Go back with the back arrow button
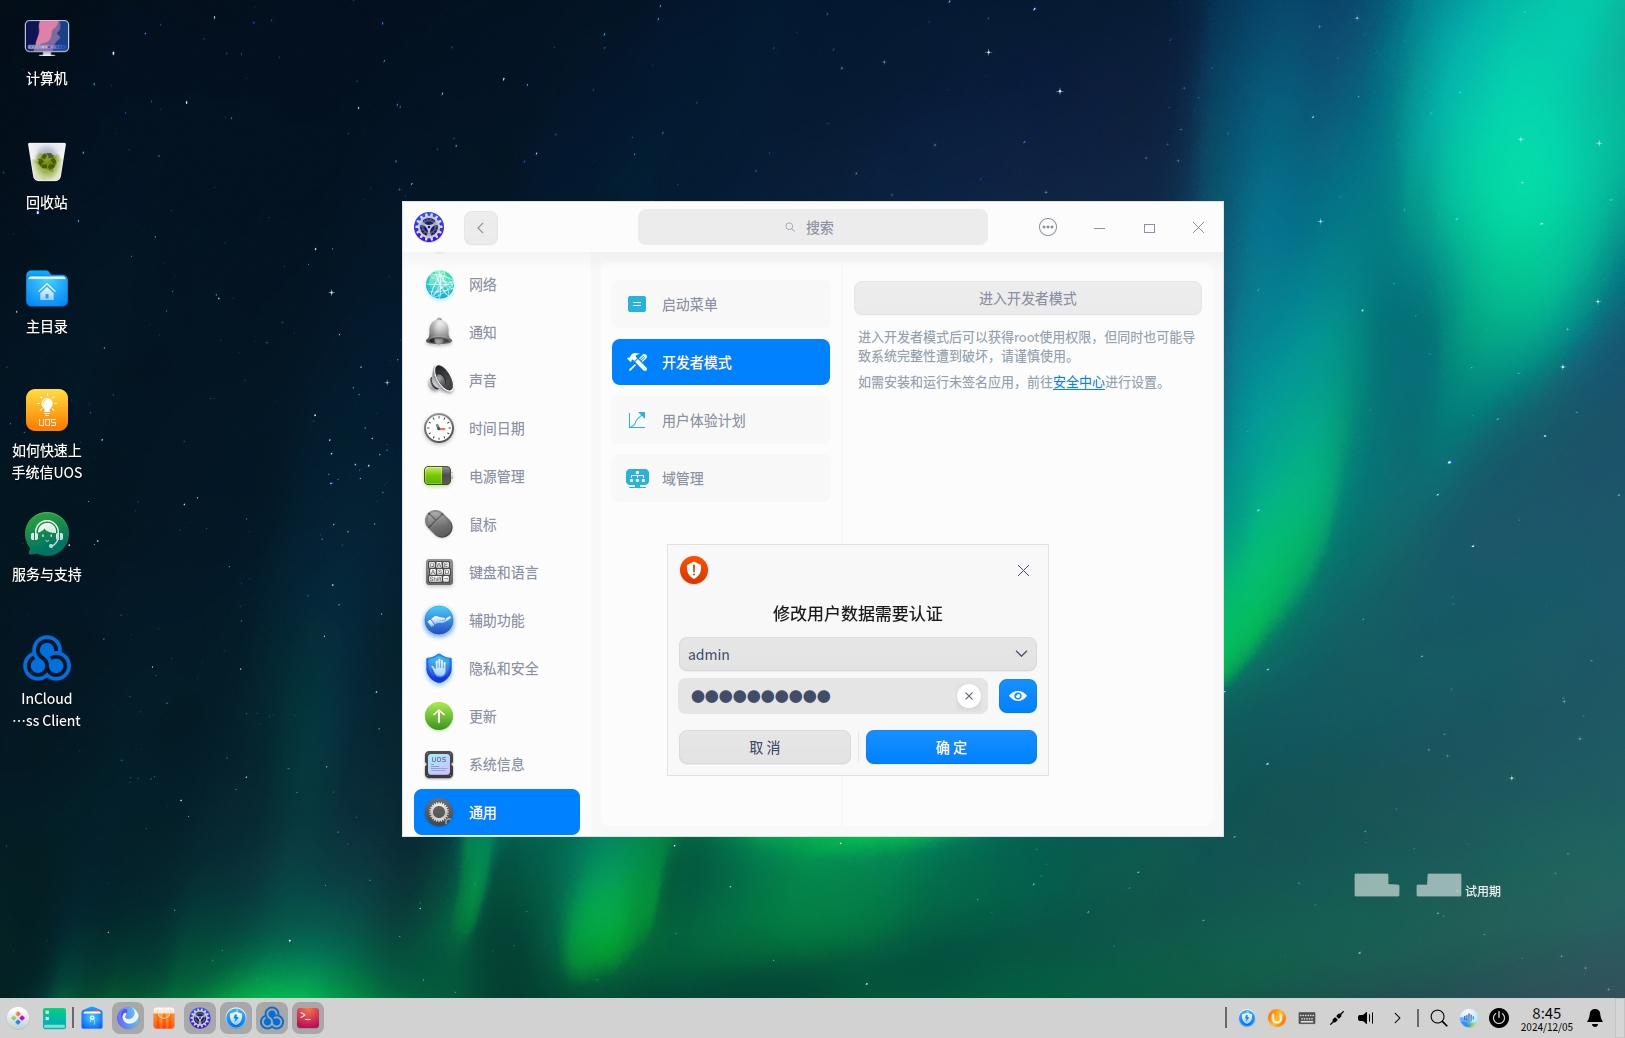Screen dimensions: 1625x1038 coord(480,228)
